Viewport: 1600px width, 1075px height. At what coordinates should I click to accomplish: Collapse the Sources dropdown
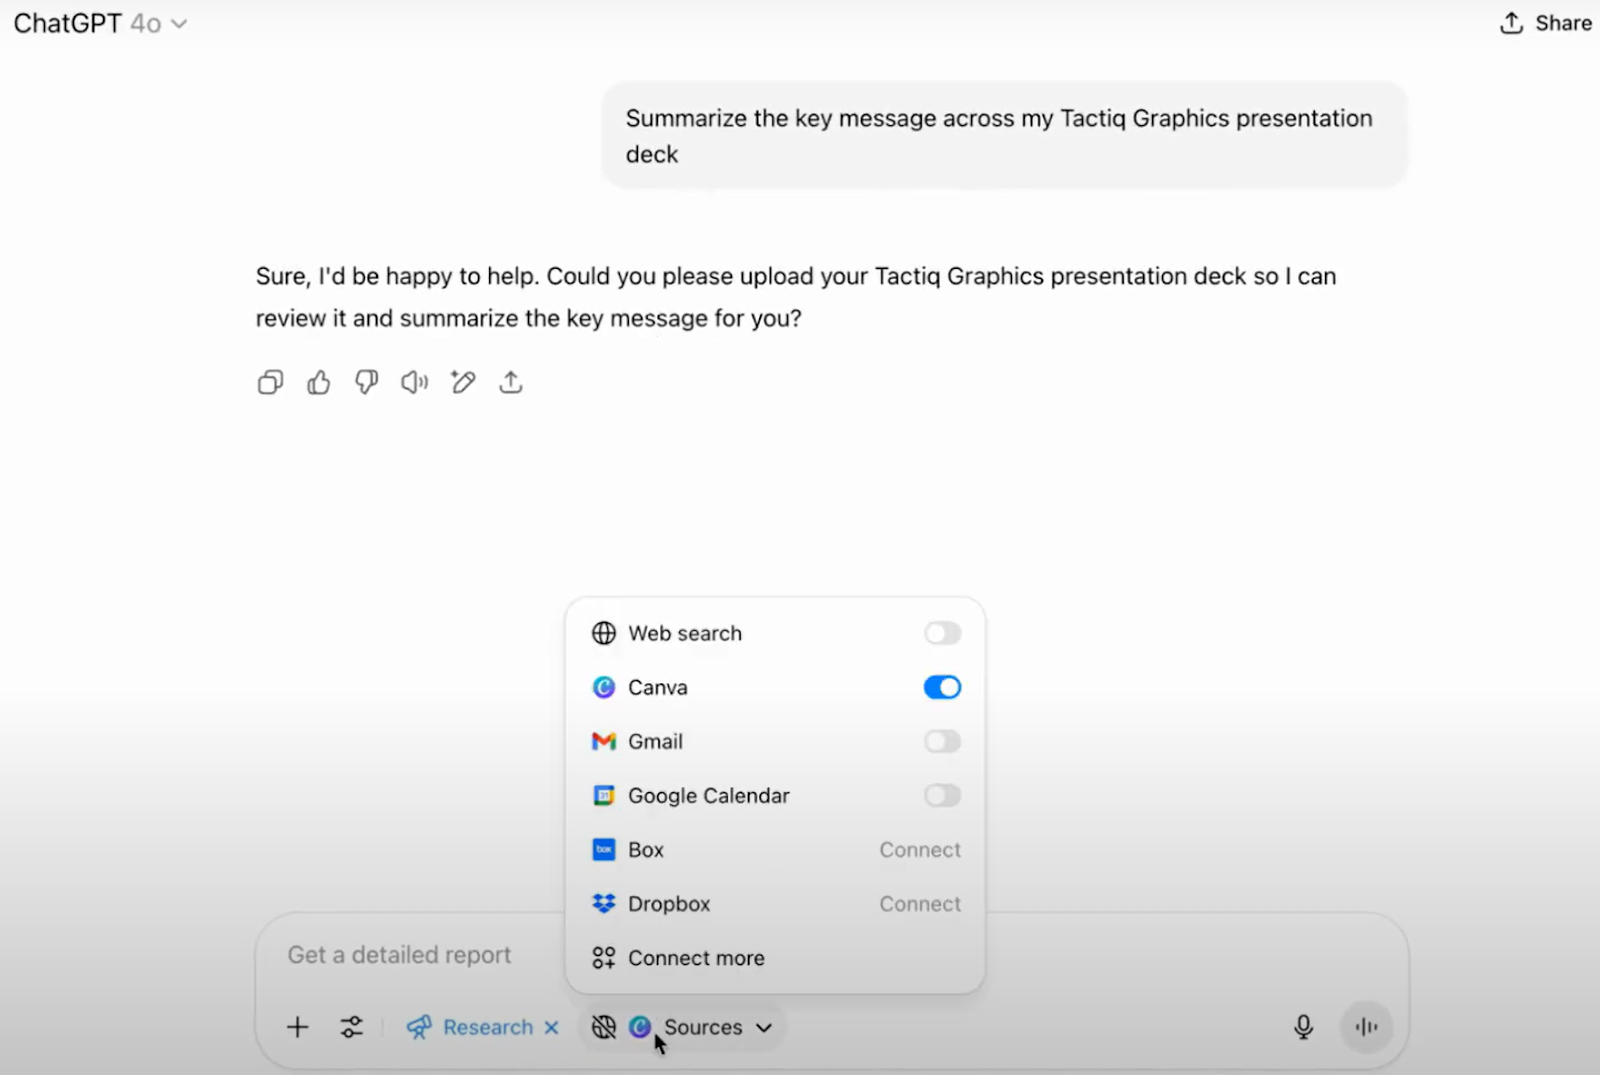(x=764, y=1027)
